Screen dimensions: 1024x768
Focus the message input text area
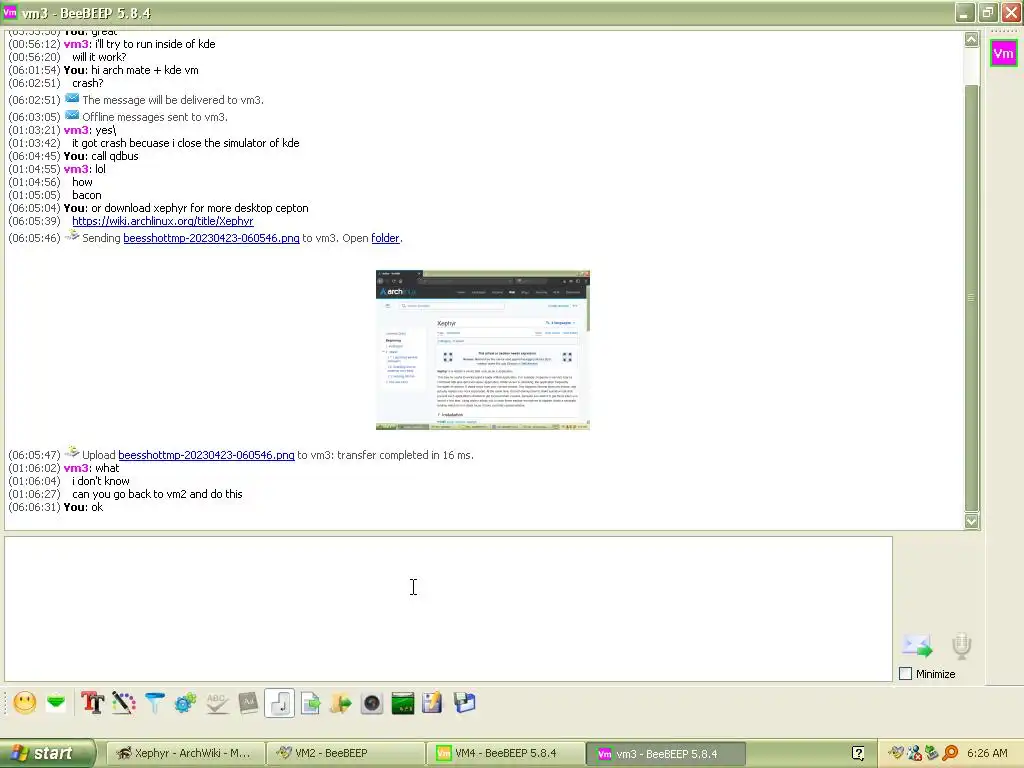(448, 609)
